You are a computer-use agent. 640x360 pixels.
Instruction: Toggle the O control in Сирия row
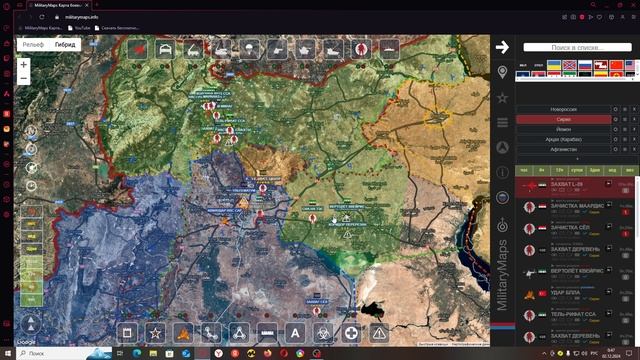(616, 119)
